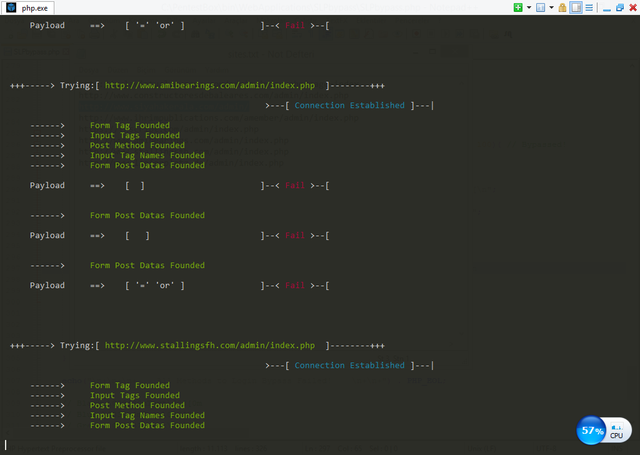Click 'Form Tag Founded' in the stallingsfh section
This screenshot has height=455, width=640.
pyautogui.click(x=130, y=385)
